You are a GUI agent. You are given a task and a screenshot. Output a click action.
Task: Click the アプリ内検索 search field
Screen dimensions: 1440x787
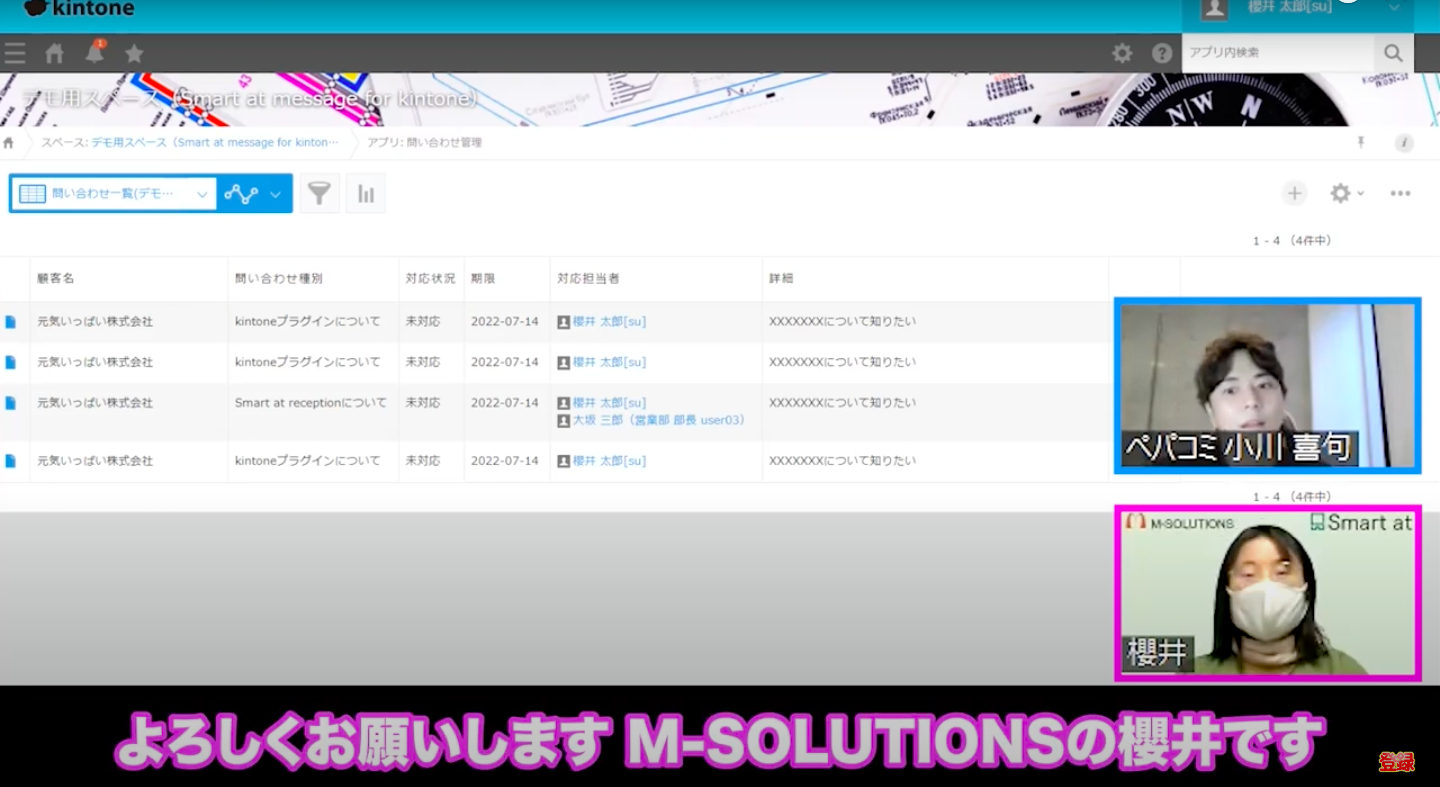1276,53
